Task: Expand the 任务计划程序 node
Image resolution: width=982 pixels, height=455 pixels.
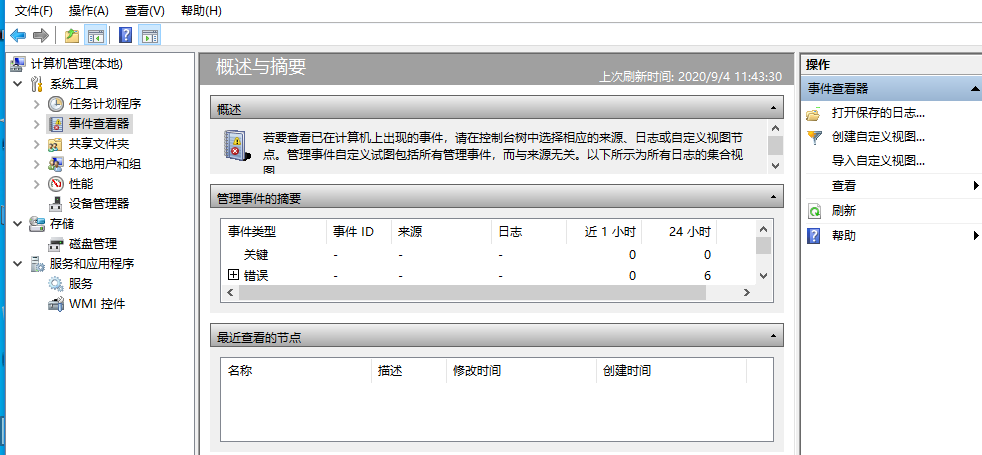Action: point(37,104)
